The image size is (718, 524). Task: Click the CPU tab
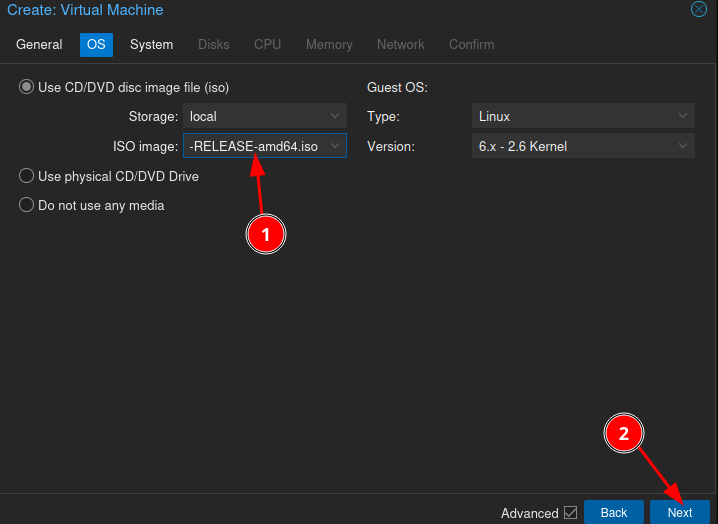(x=267, y=45)
